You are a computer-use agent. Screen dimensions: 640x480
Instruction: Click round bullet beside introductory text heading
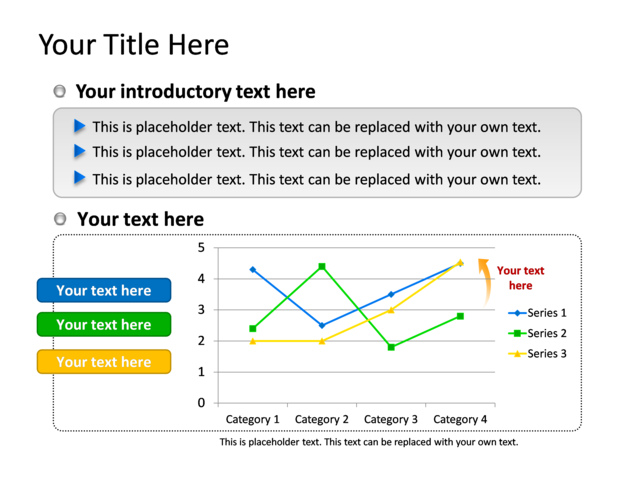point(60,91)
